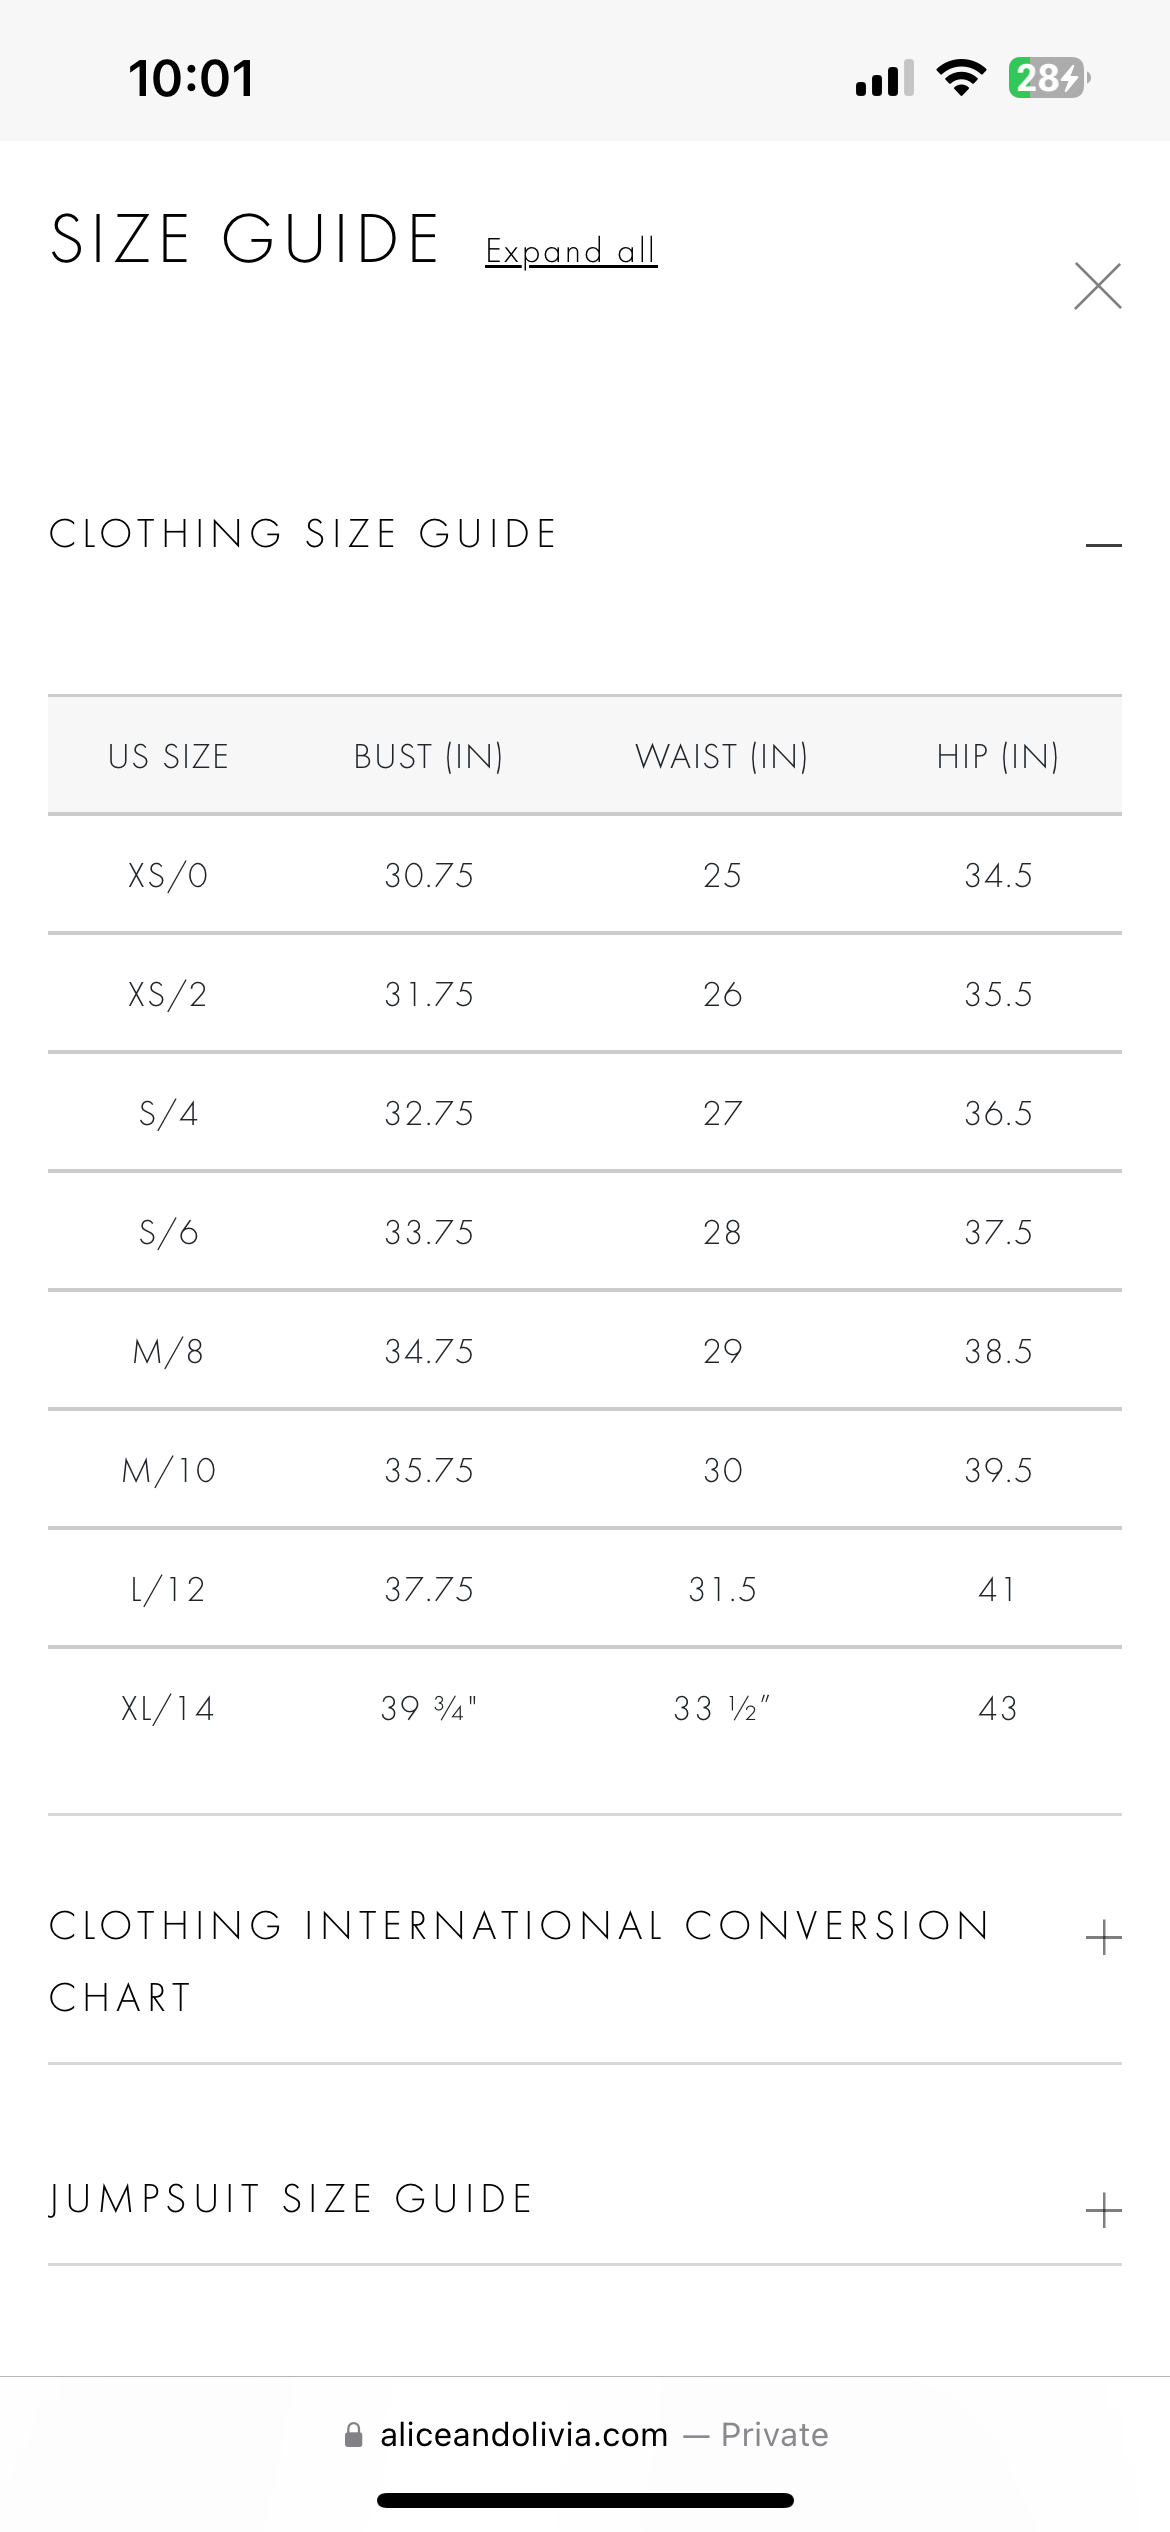Tap the aliceandolivia.com address bar
The height and width of the screenshot is (2532, 1170).
coord(524,2435)
